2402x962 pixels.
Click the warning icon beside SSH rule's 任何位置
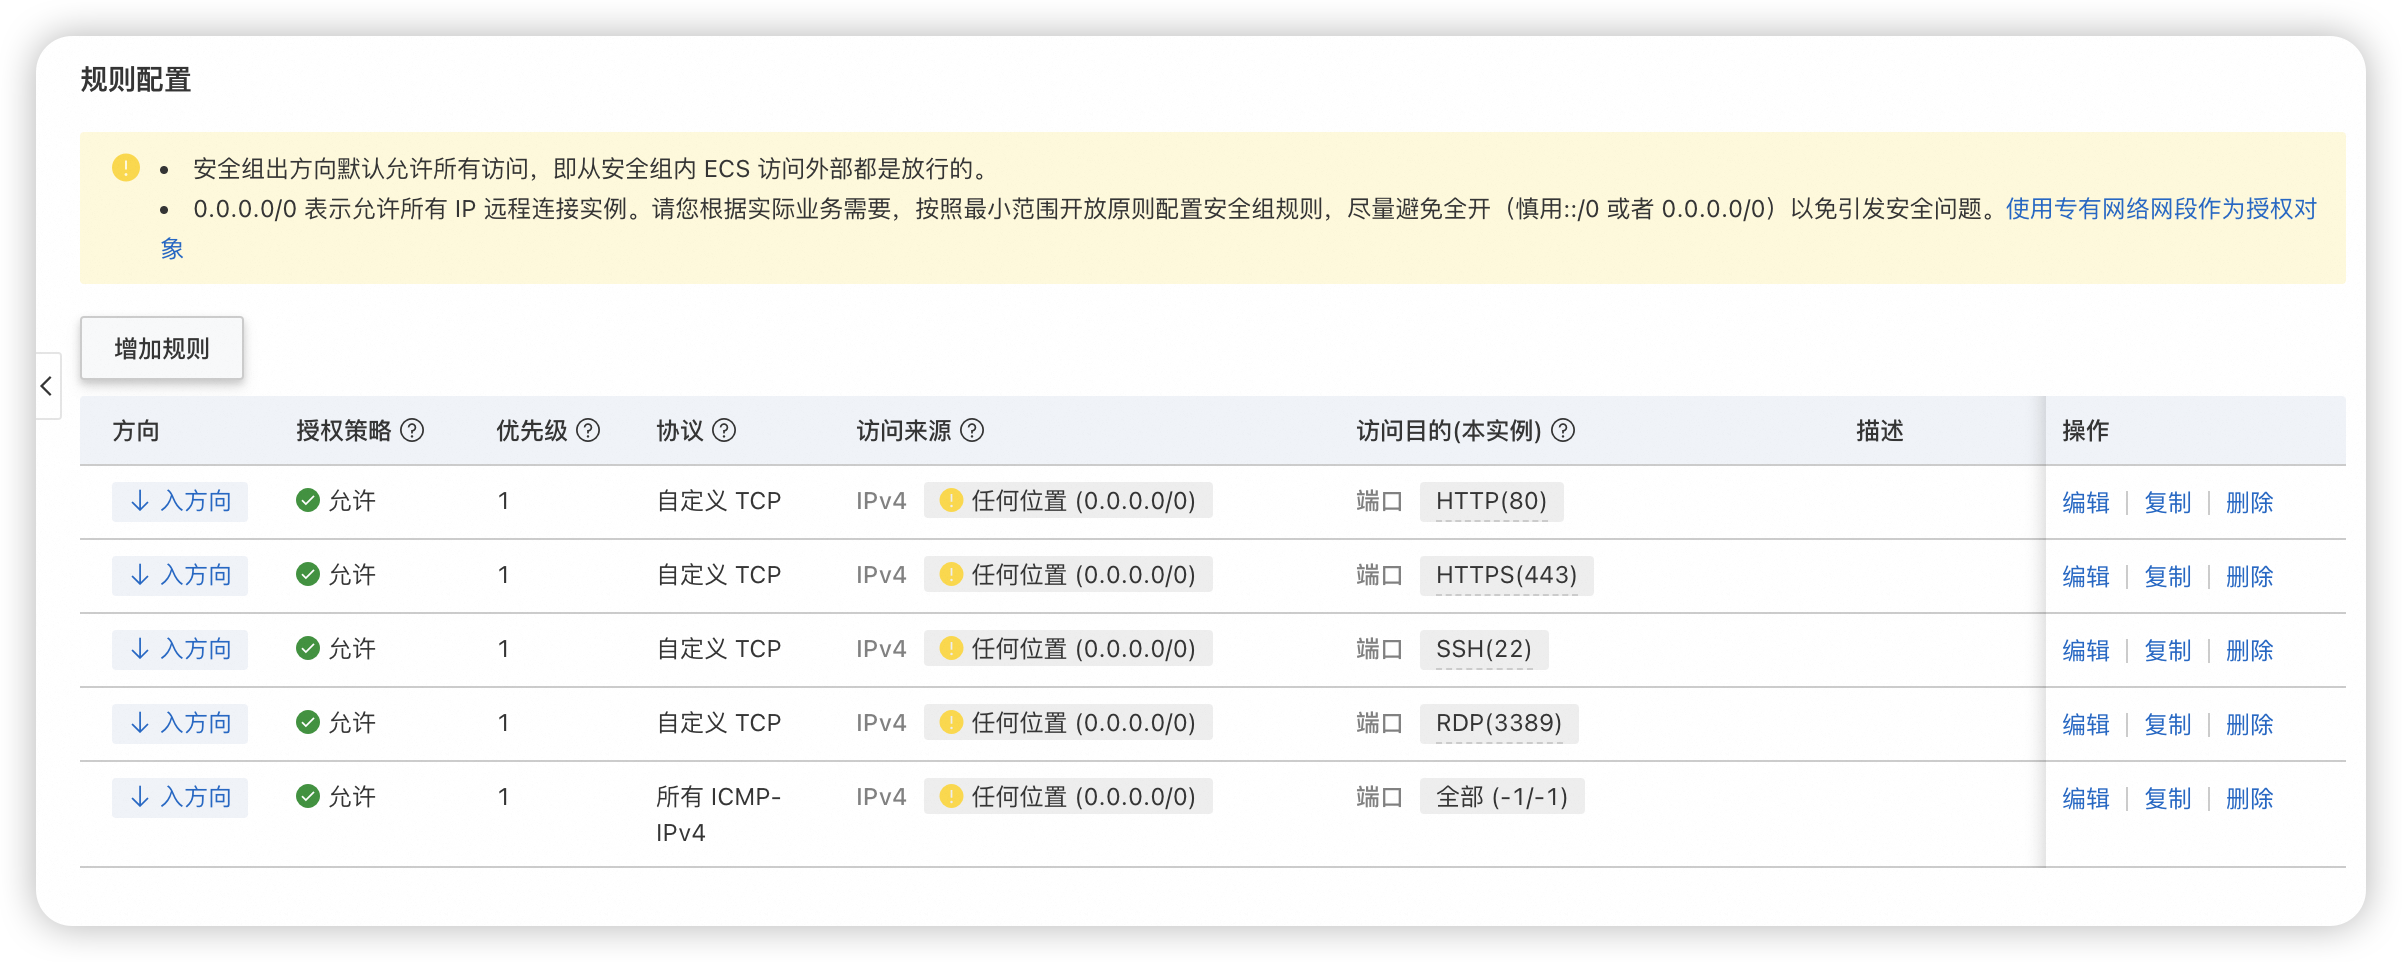[x=951, y=648]
